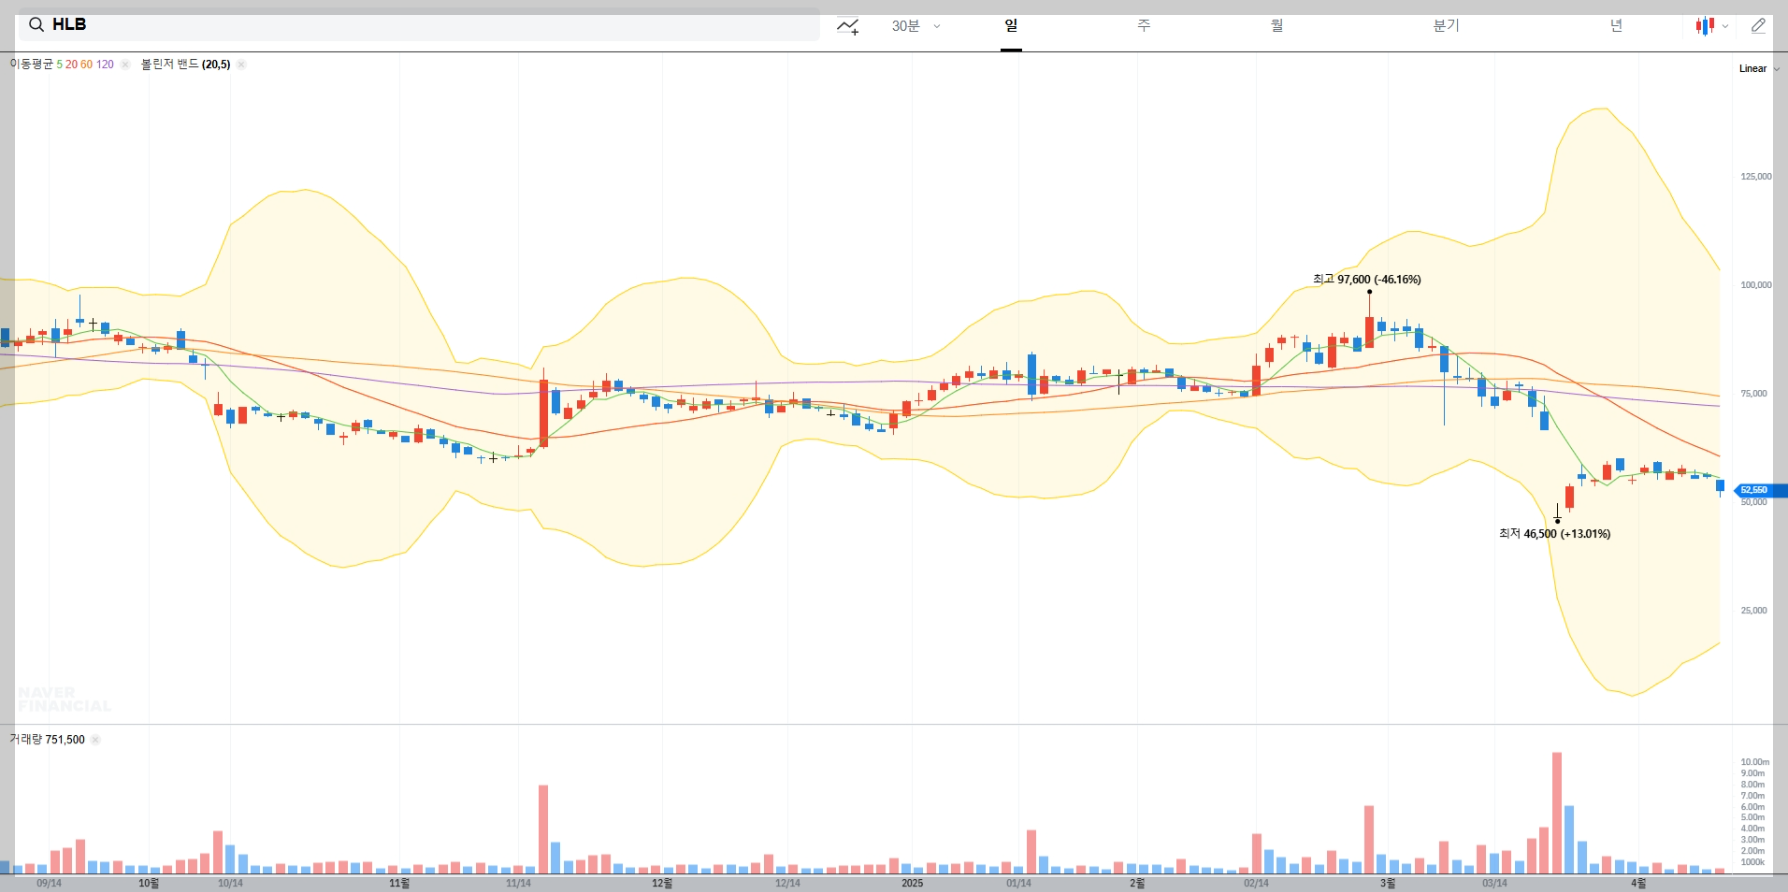Image resolution: width=1788 pixels, height=892 pixels.
Task: Click the 2월 date axis label
Action: pos(1138,883)
